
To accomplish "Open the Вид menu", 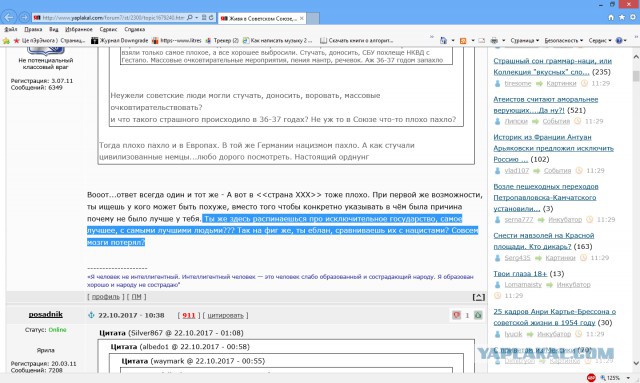I will pos(54,29).
